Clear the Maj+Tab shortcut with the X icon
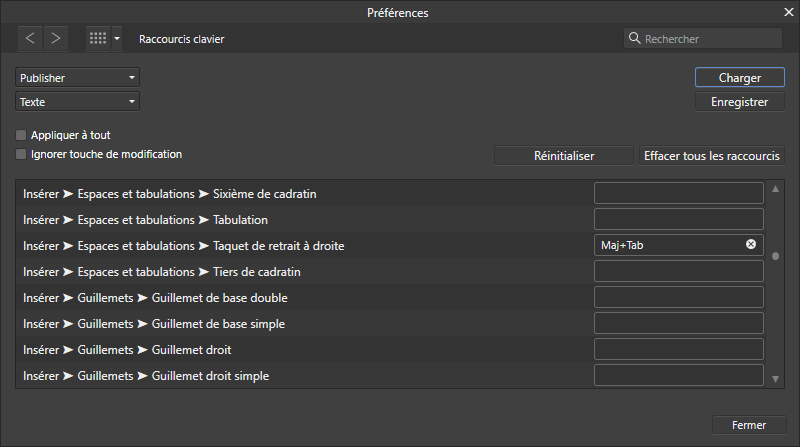This screenshot has width=800, height=447. point(751,244)
